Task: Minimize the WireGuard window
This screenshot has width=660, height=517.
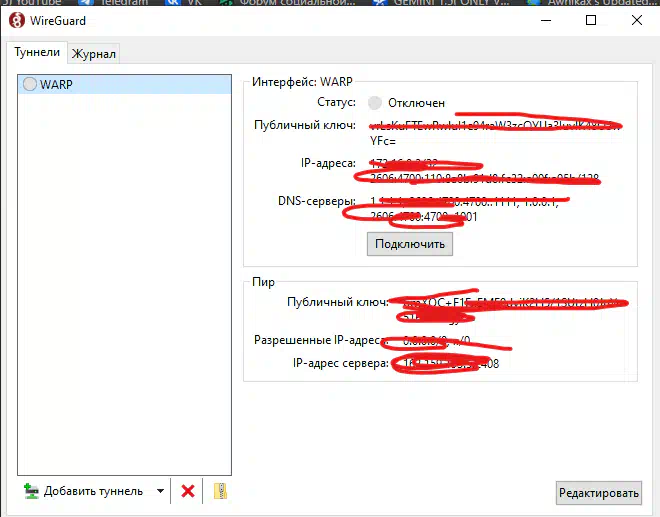Action: click(546, 20)
